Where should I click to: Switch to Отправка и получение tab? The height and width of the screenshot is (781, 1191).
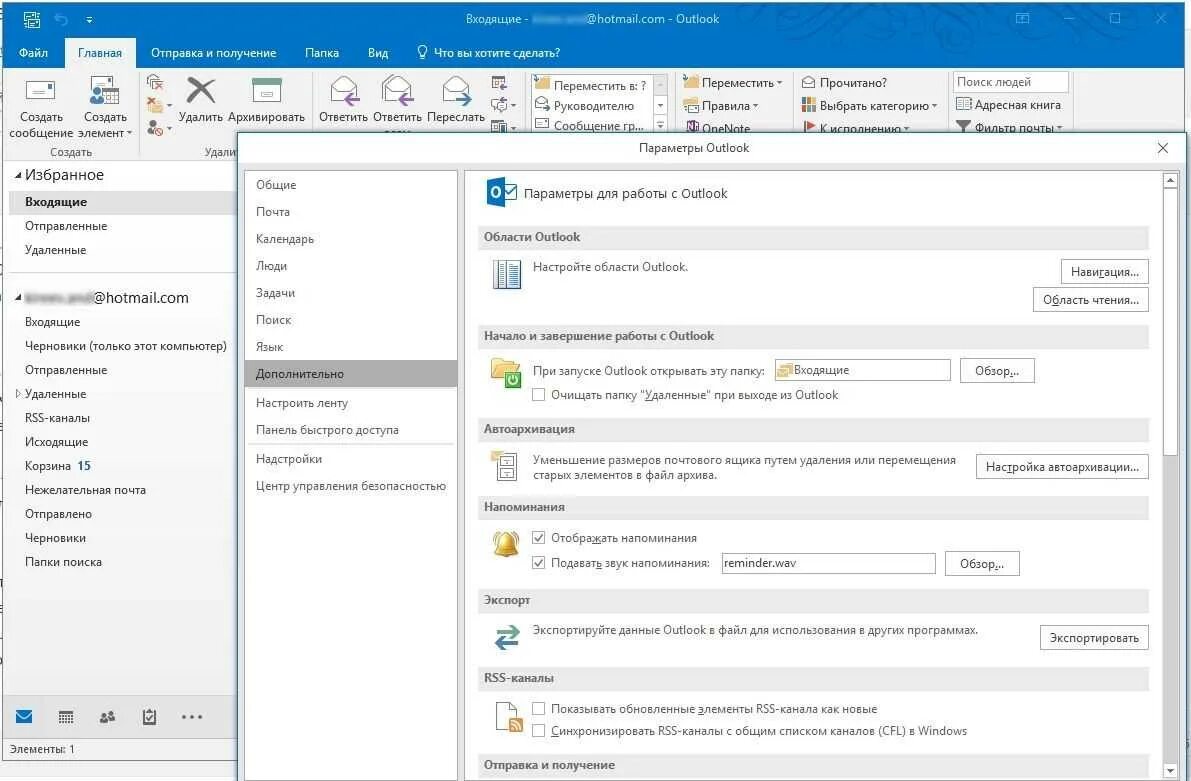point(213,52)
